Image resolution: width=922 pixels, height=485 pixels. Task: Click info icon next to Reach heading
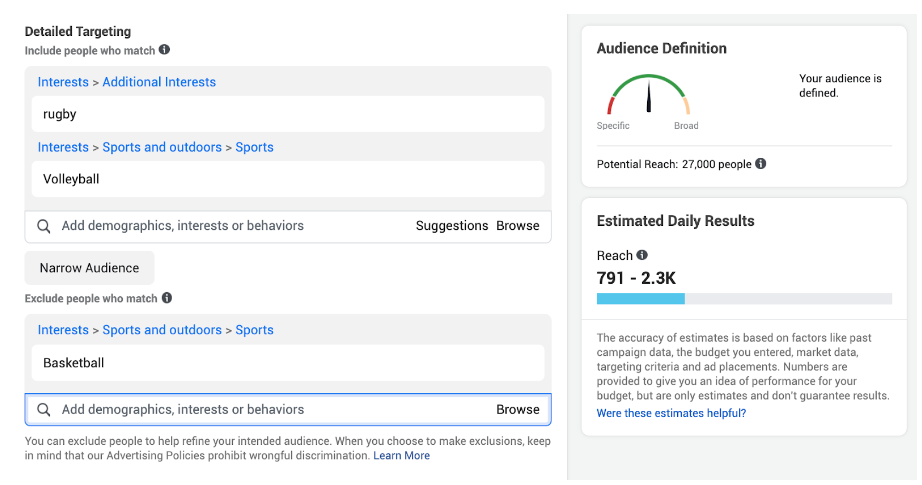pyautogui.click(x=642, y=255)
